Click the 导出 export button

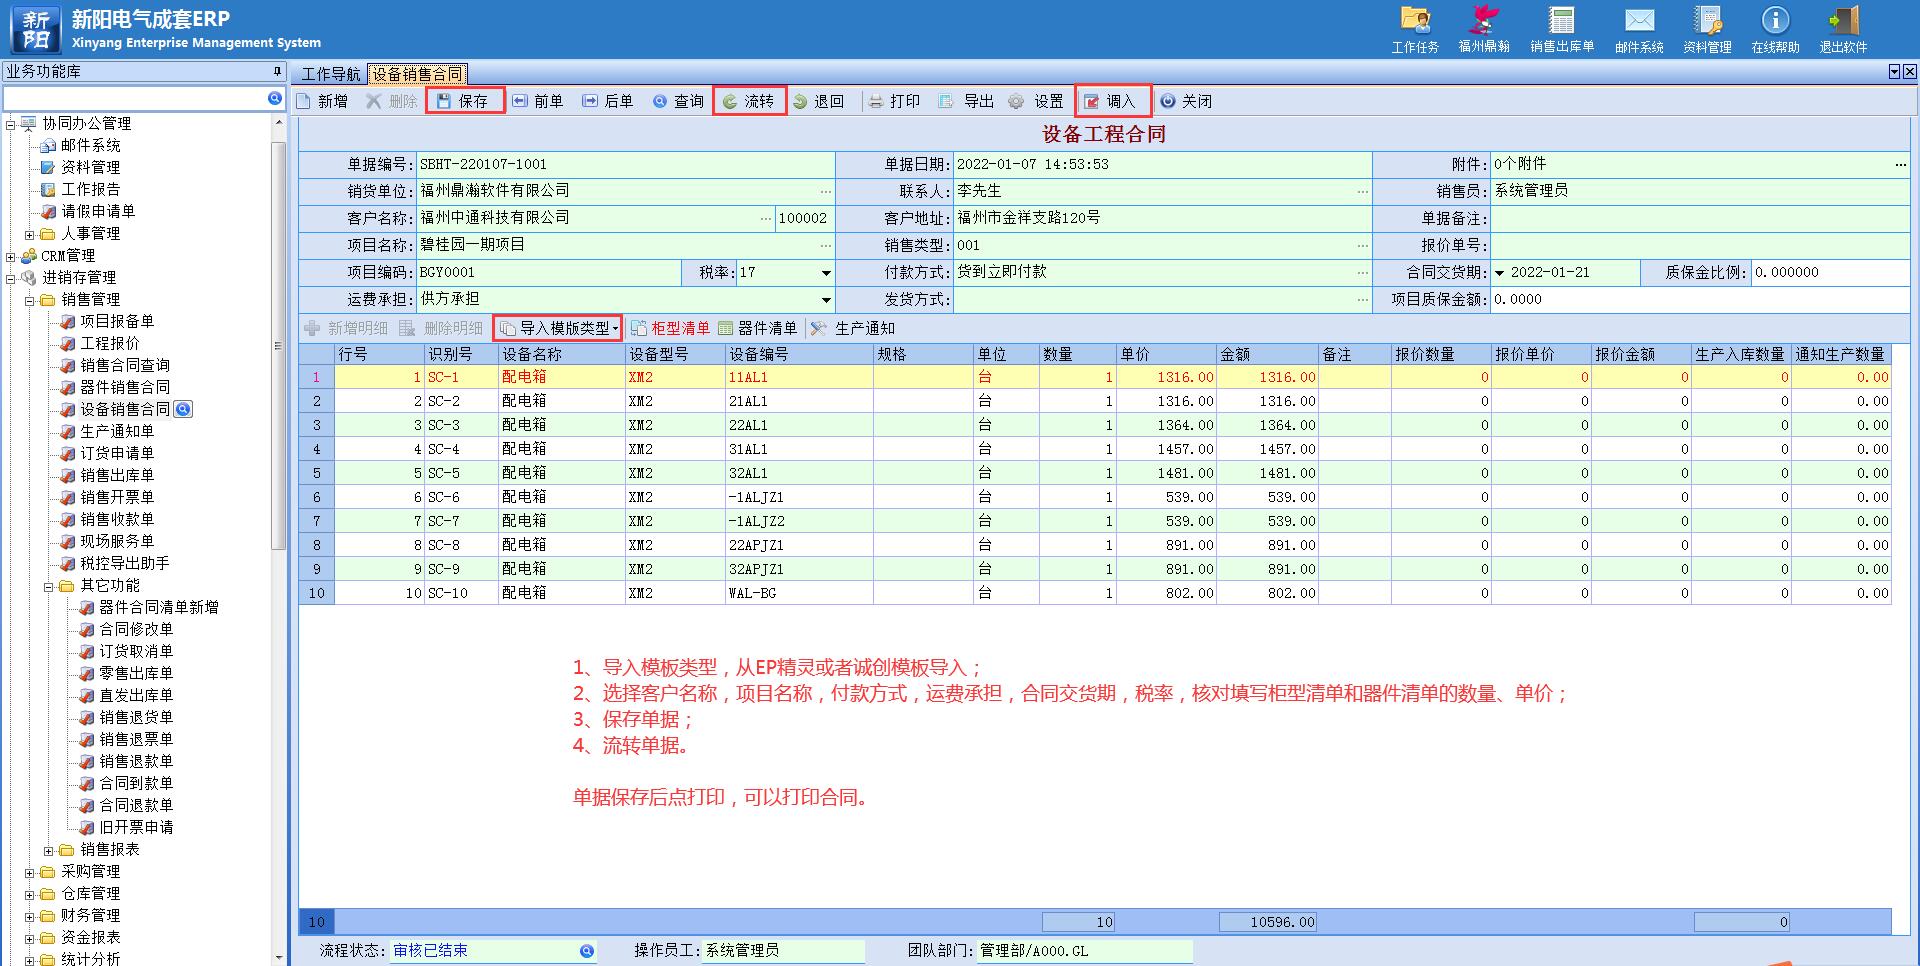[x=966, y=101]
